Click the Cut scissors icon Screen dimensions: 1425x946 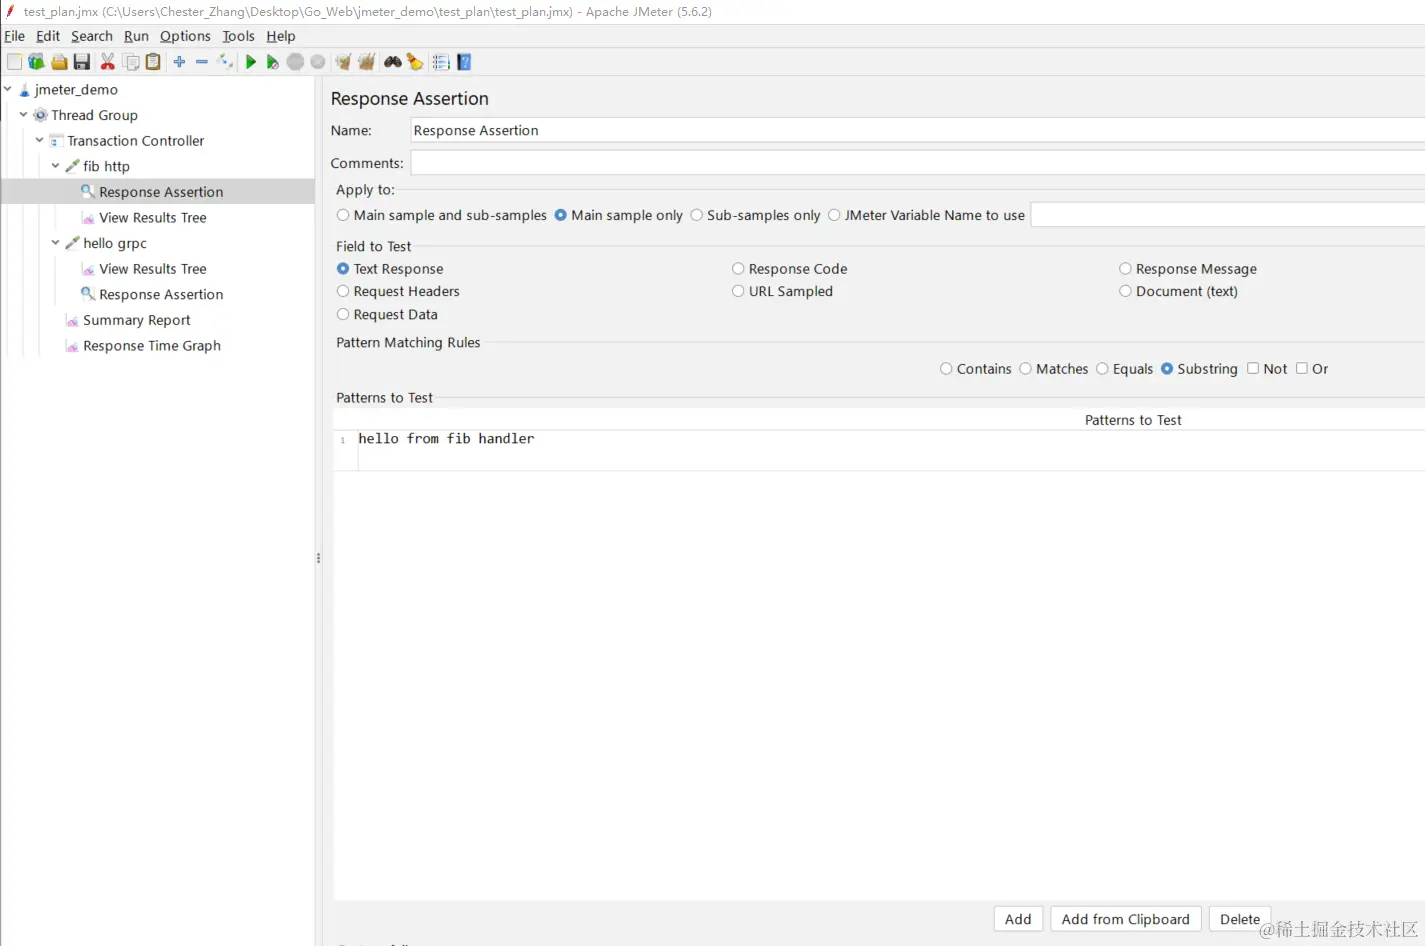(107, 62)
